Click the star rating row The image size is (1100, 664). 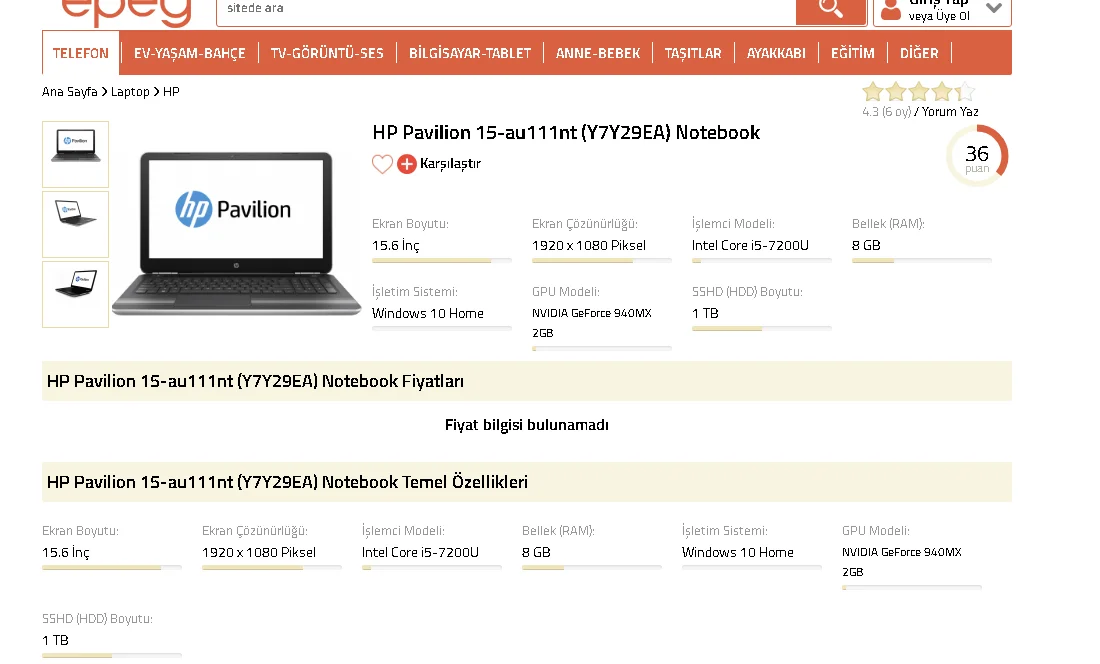pos(918,92)
